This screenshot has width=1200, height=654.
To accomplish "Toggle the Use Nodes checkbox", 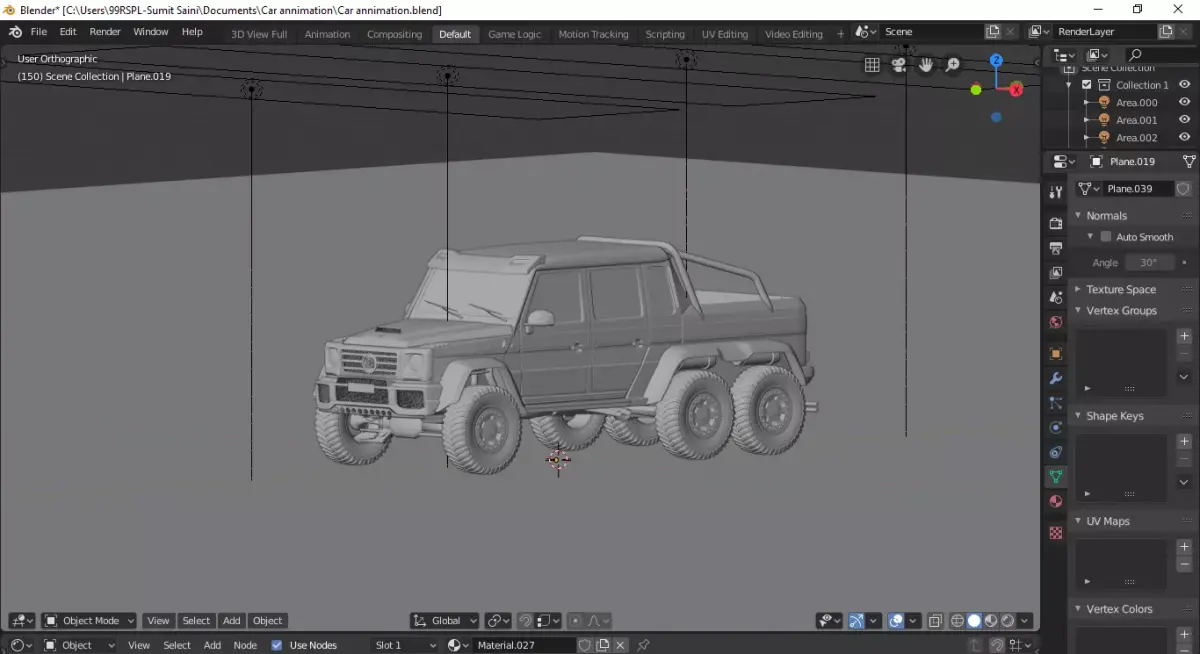I will 277,645.
